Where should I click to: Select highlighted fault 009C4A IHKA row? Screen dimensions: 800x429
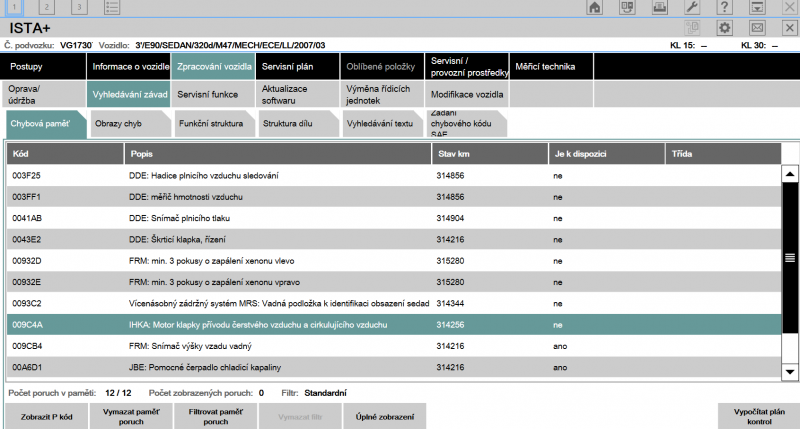(394, 325)
